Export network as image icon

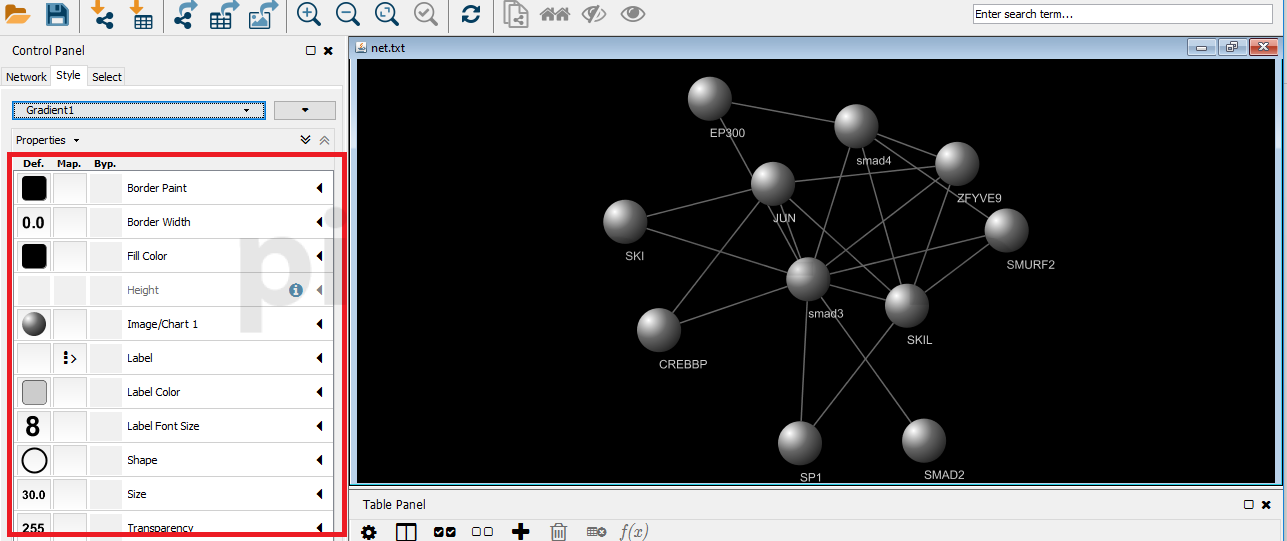coord(264,14)
